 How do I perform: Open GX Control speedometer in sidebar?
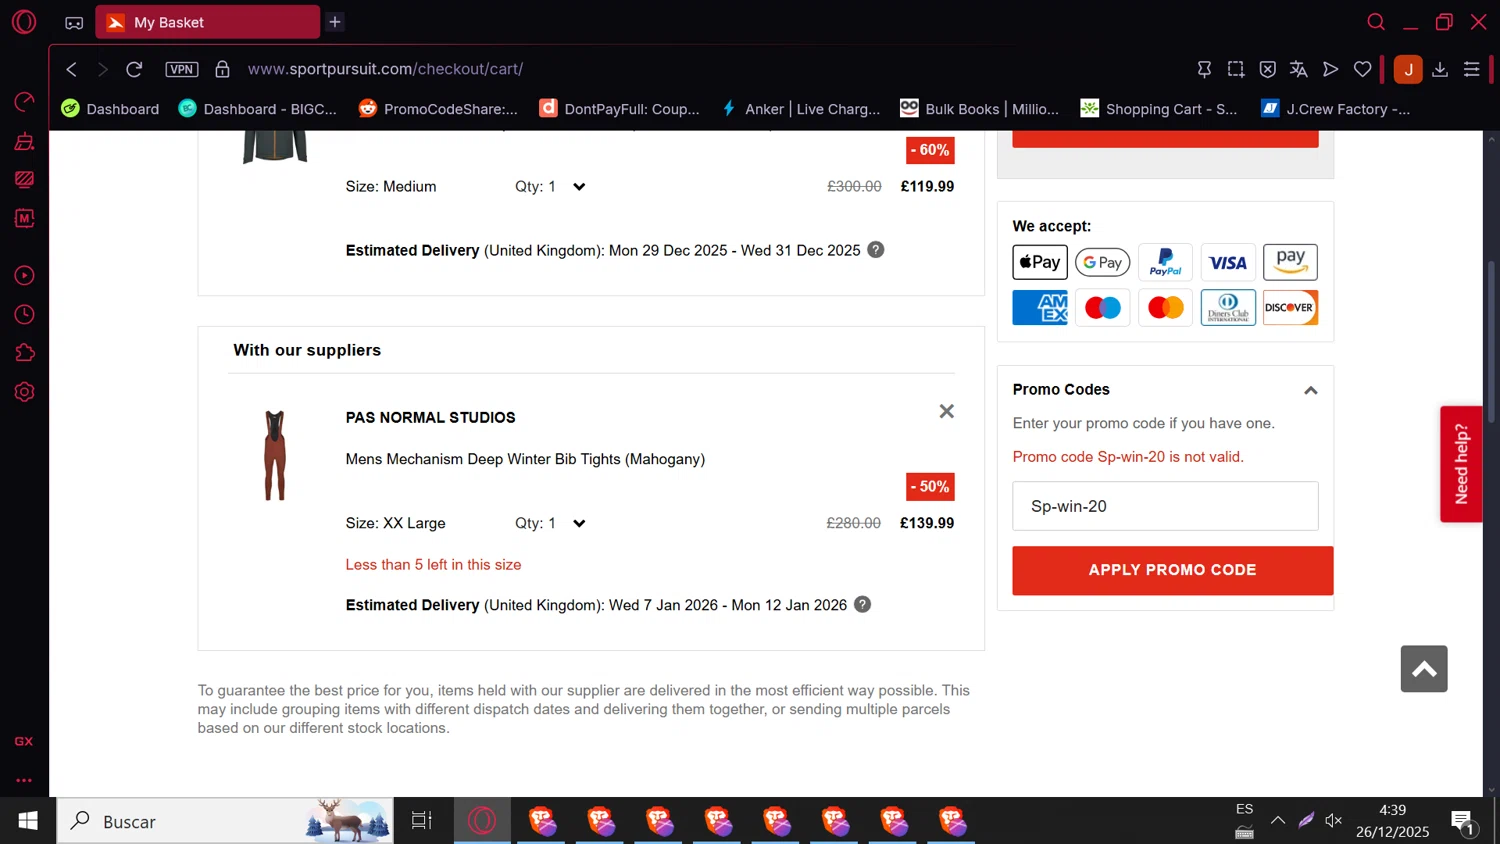coord(24,102)
